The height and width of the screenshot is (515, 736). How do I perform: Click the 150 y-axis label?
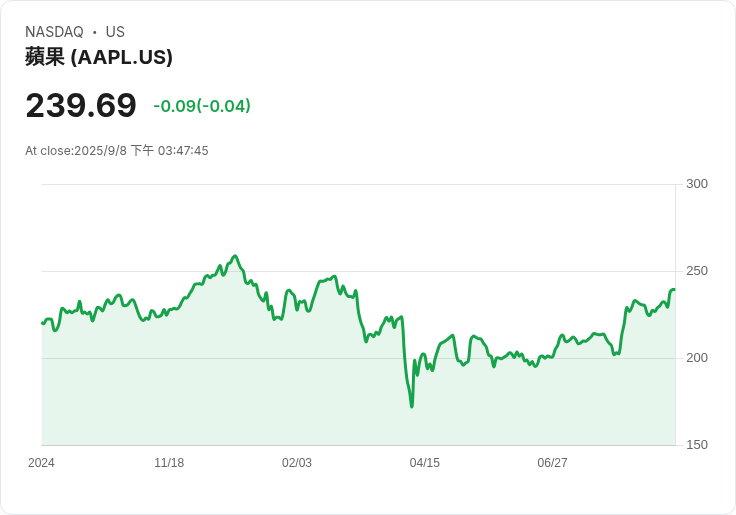(697, 445)
